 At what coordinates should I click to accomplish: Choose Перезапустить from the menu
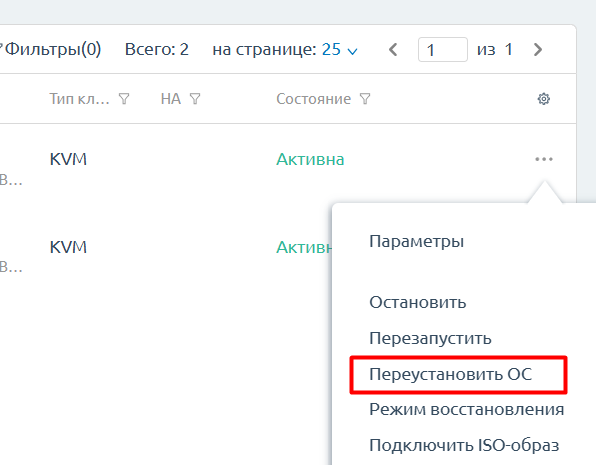430,338
